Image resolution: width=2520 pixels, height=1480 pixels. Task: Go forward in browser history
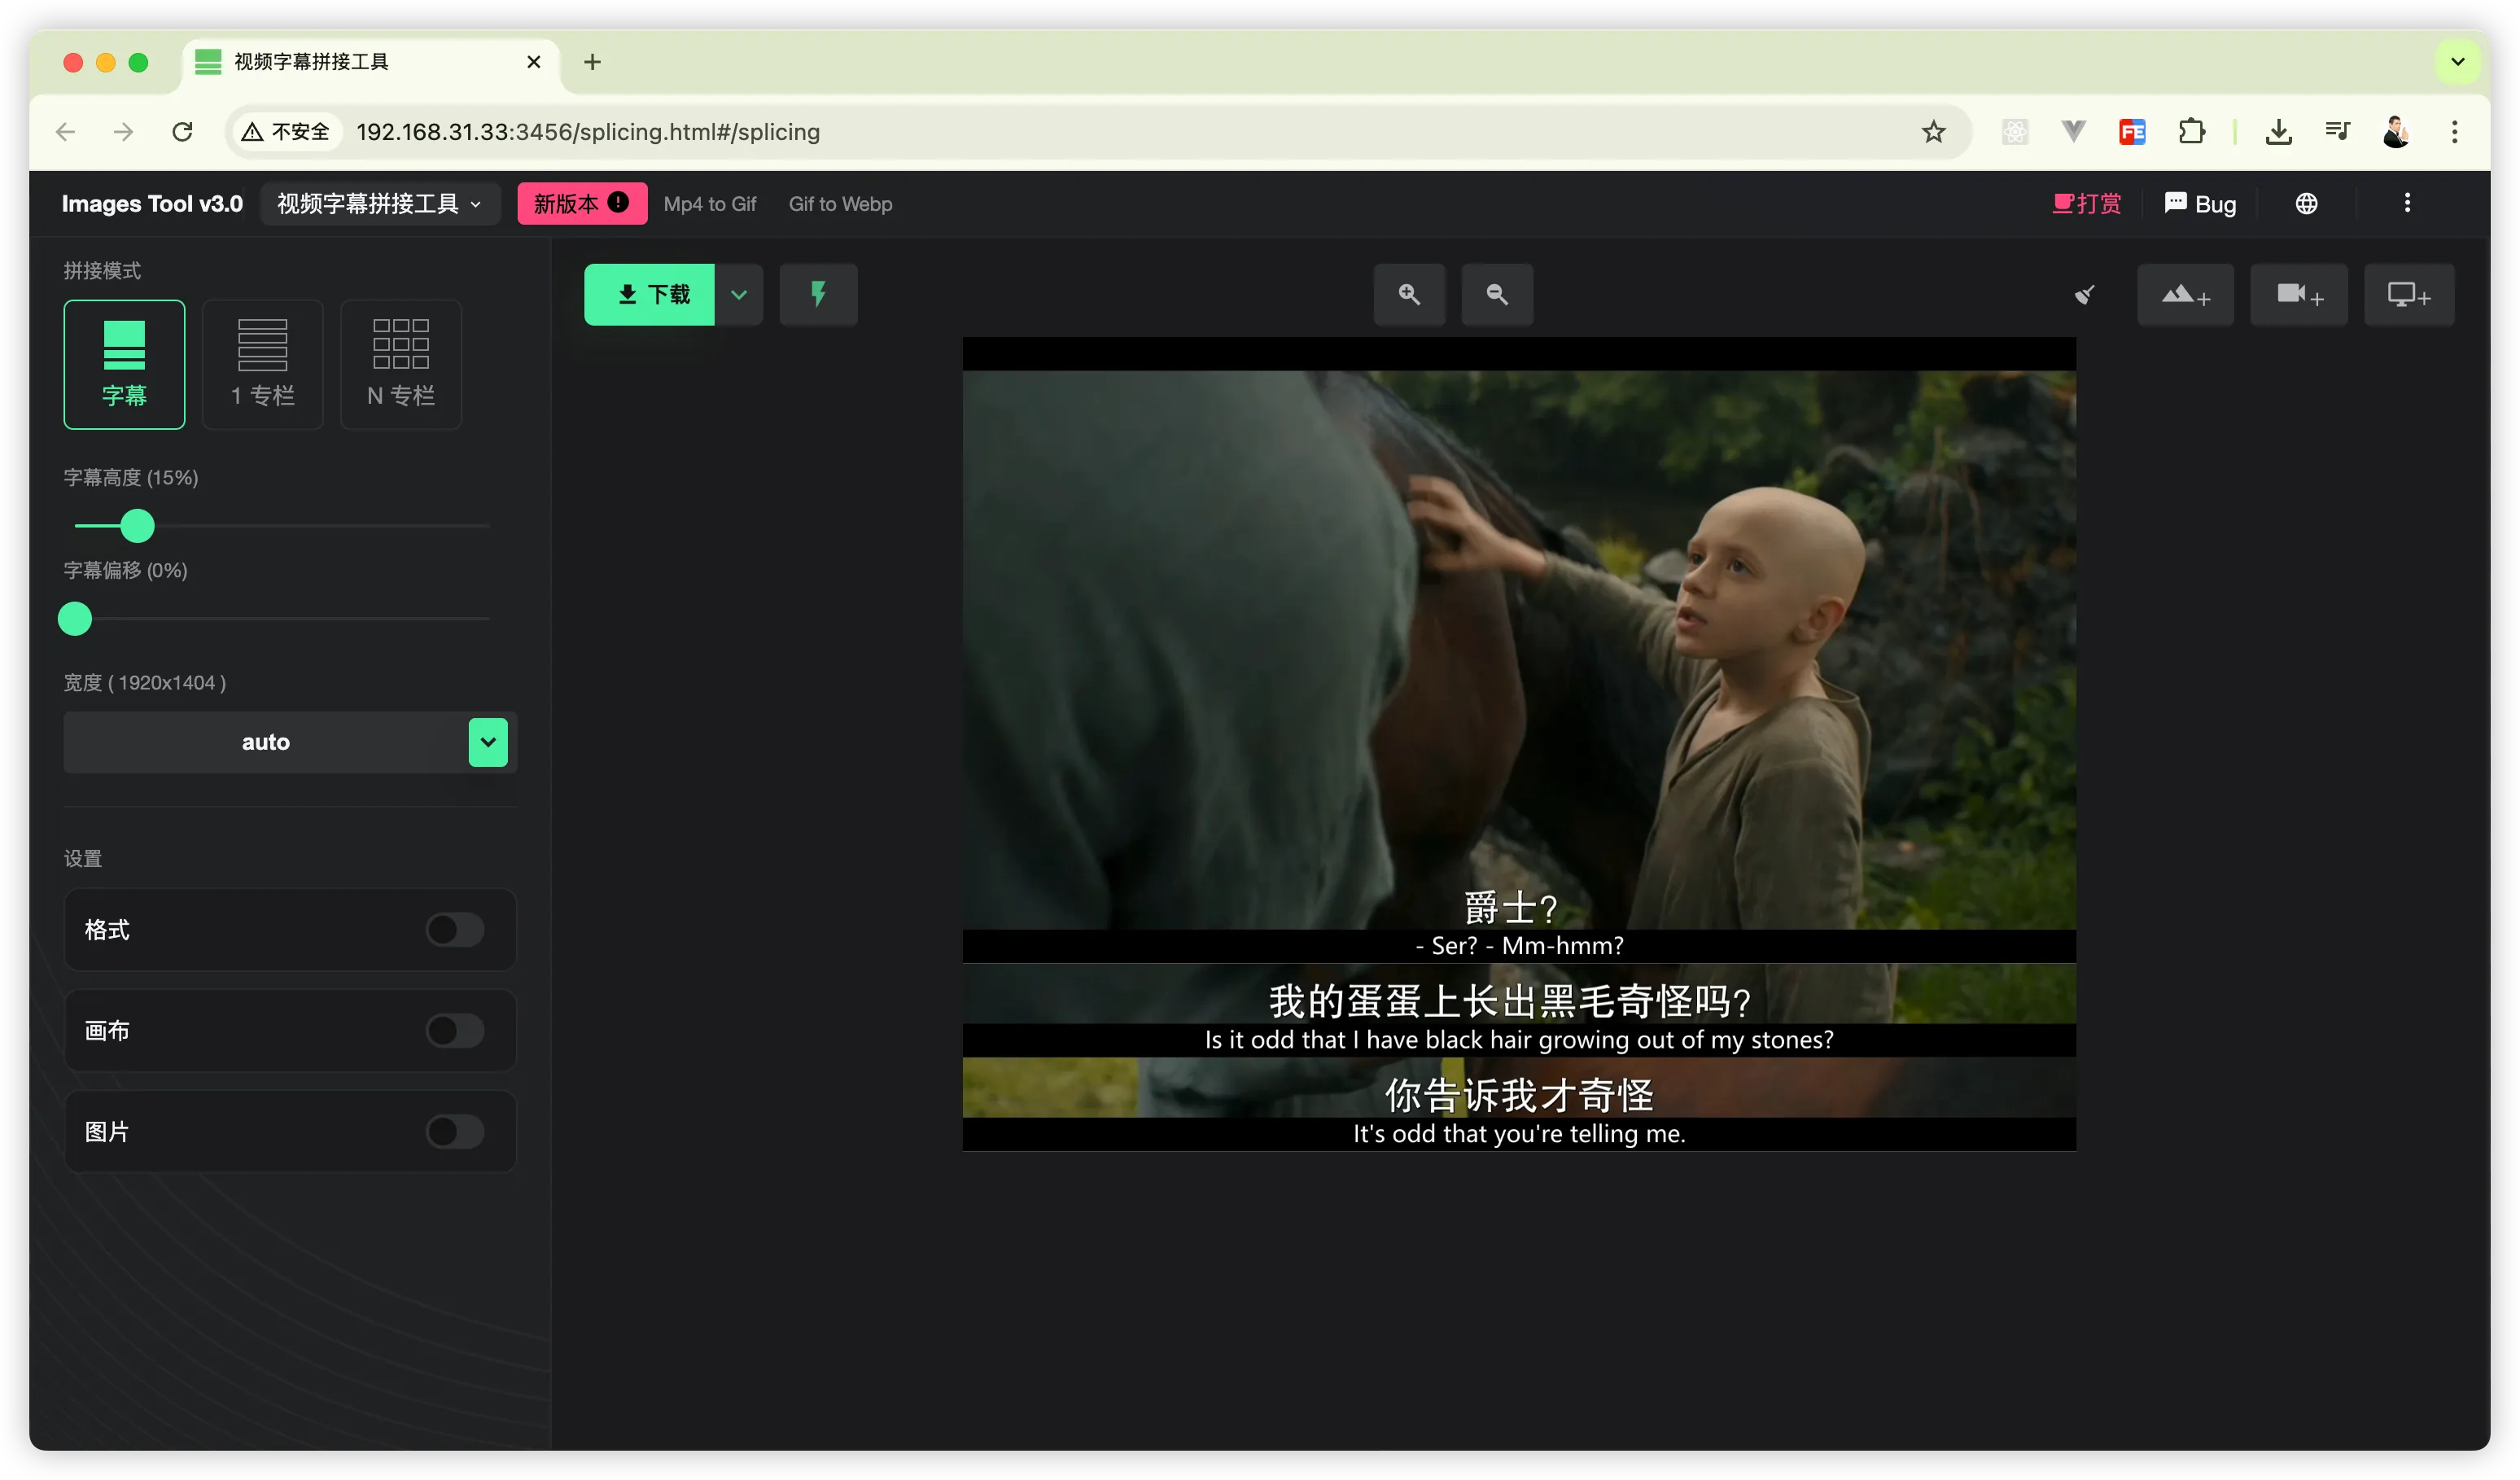124,132
